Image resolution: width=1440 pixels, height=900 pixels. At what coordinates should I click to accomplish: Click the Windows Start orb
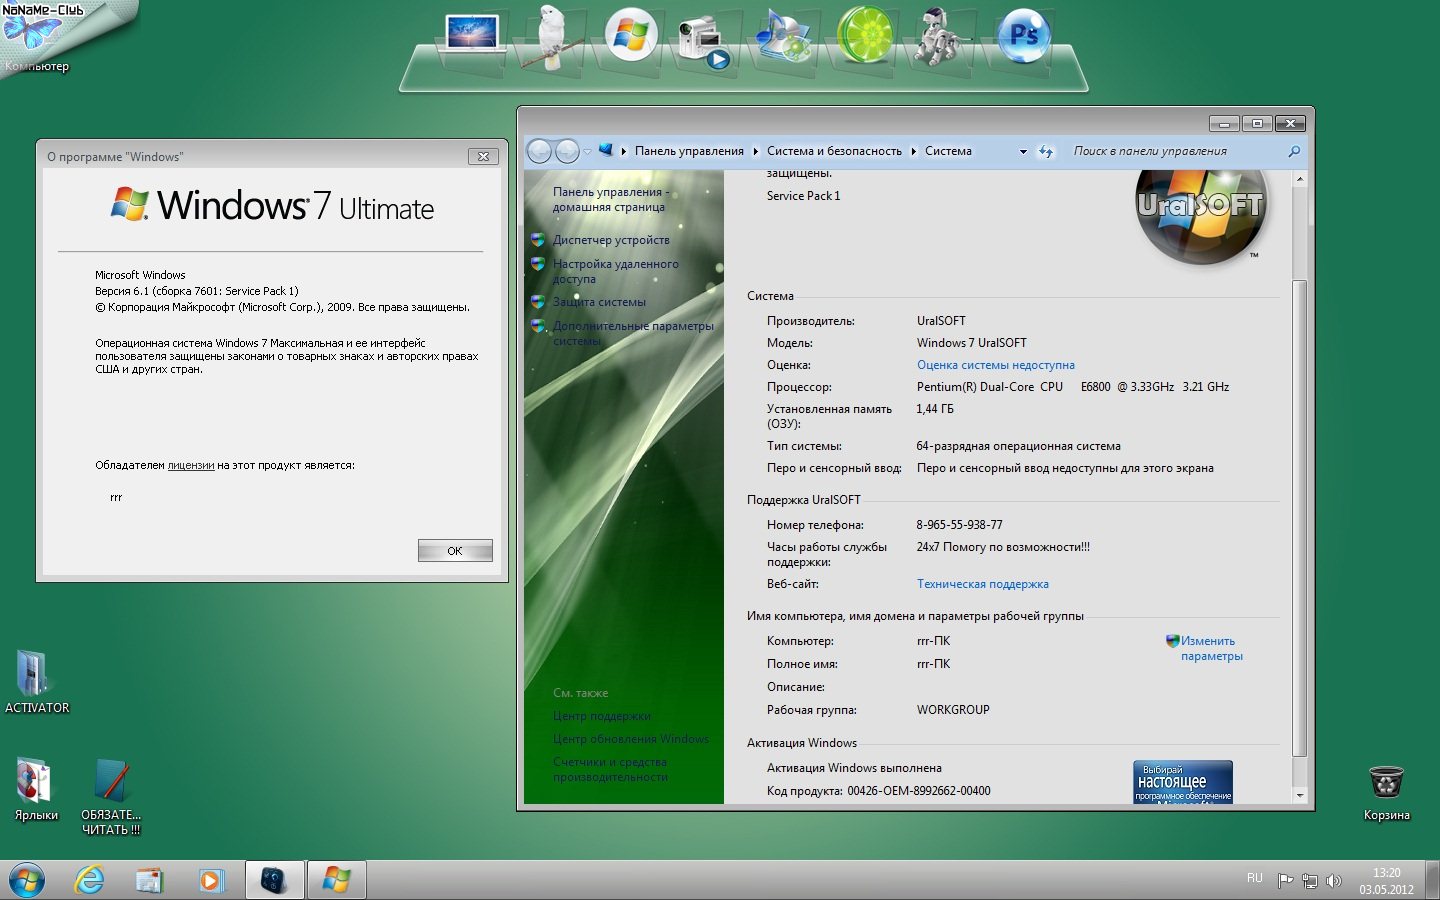(x=27, y=880)
